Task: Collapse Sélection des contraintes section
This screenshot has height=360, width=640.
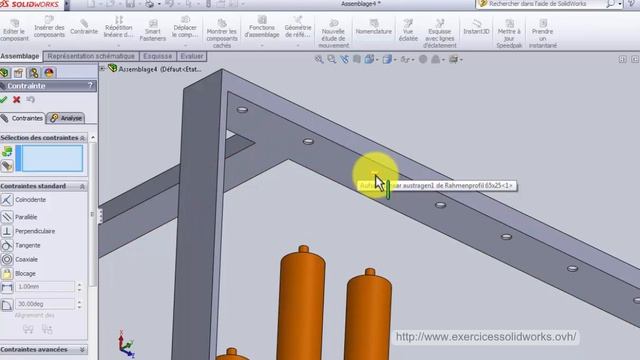Action: [x=82, y=138]
